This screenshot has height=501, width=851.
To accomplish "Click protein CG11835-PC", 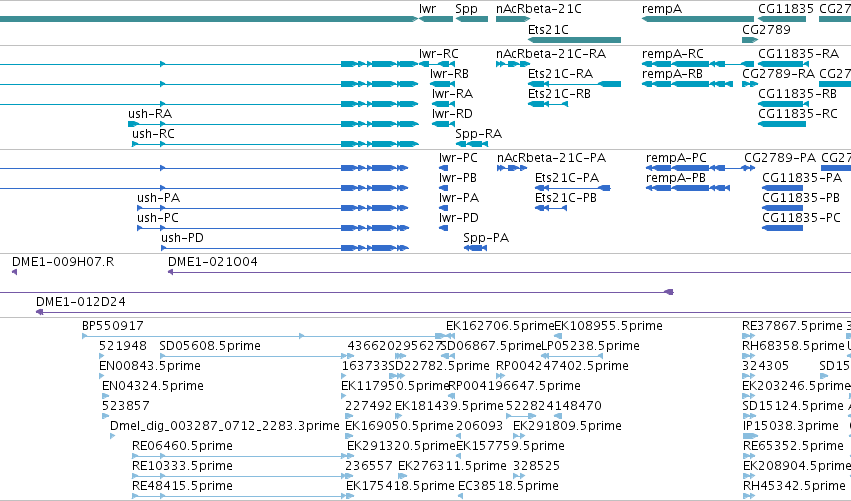I will [801, 218].
